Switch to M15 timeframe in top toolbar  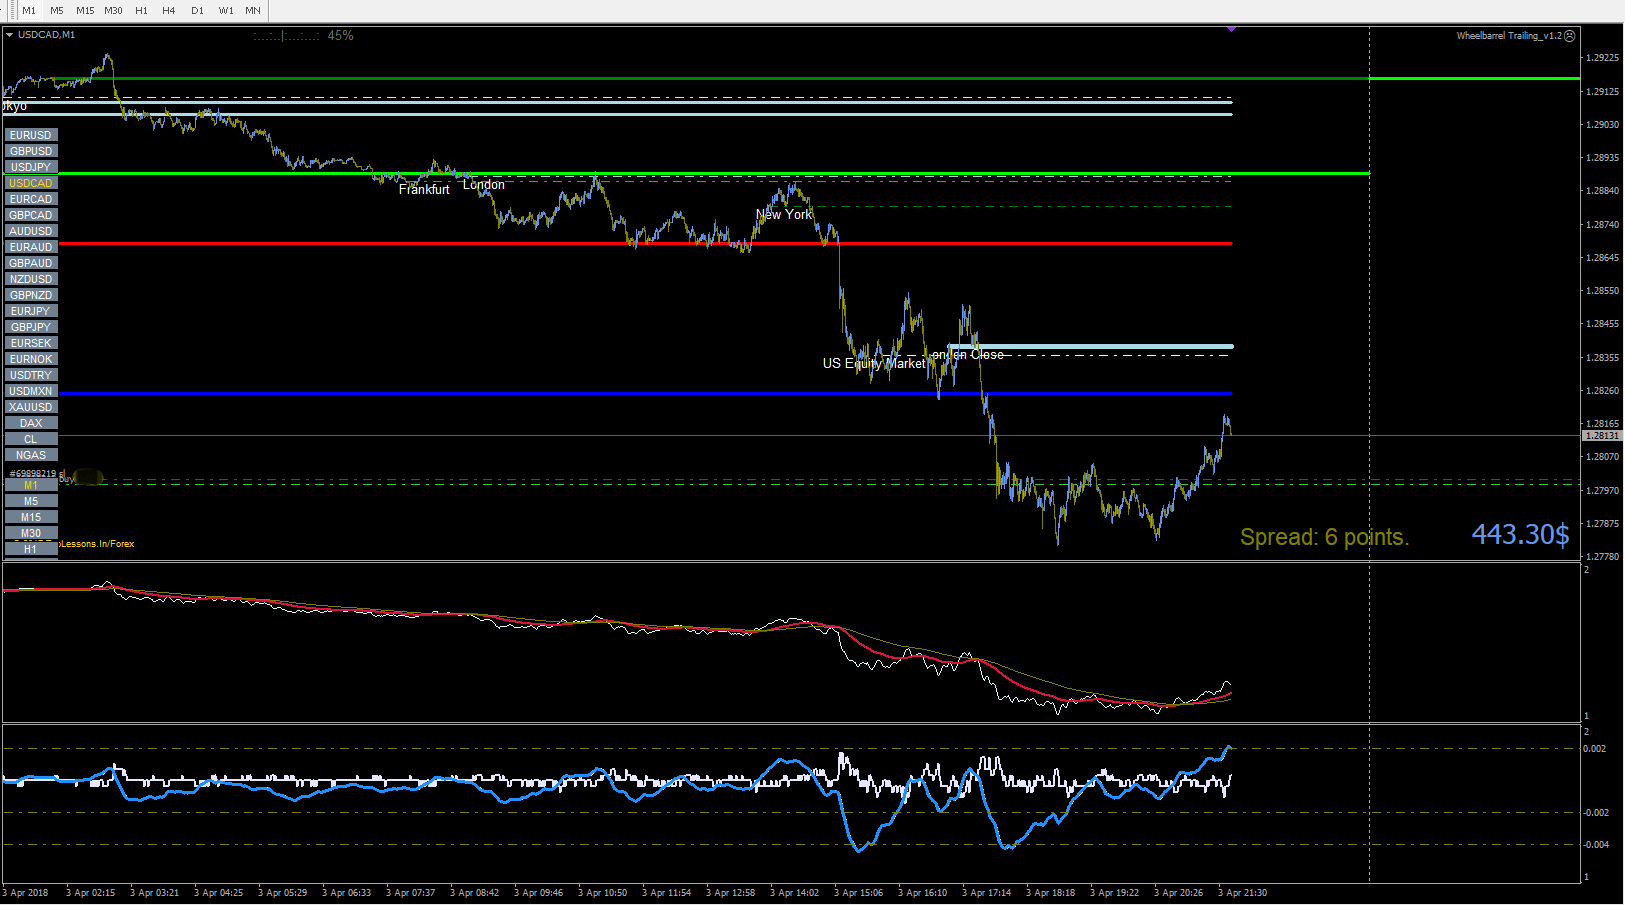coord(85,11)
